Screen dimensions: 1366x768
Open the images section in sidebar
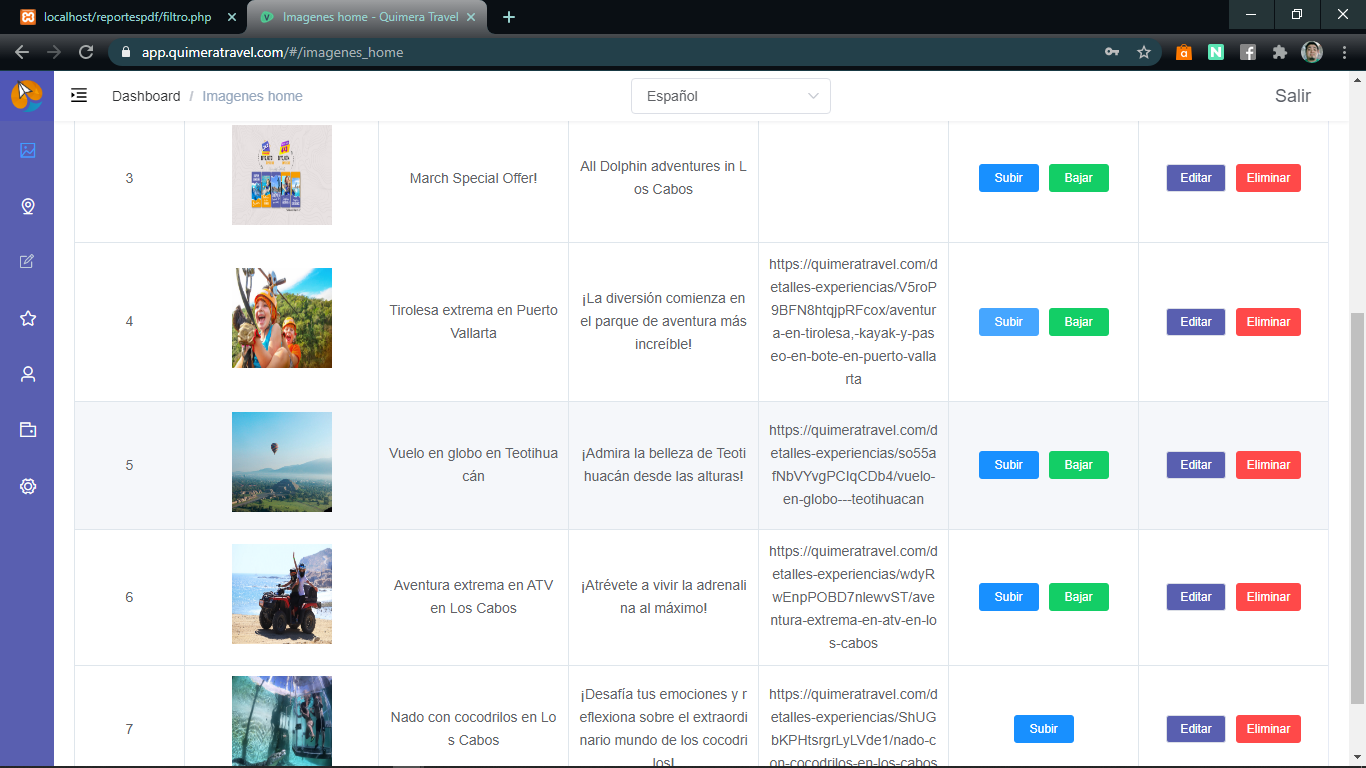tap(27, 150)
